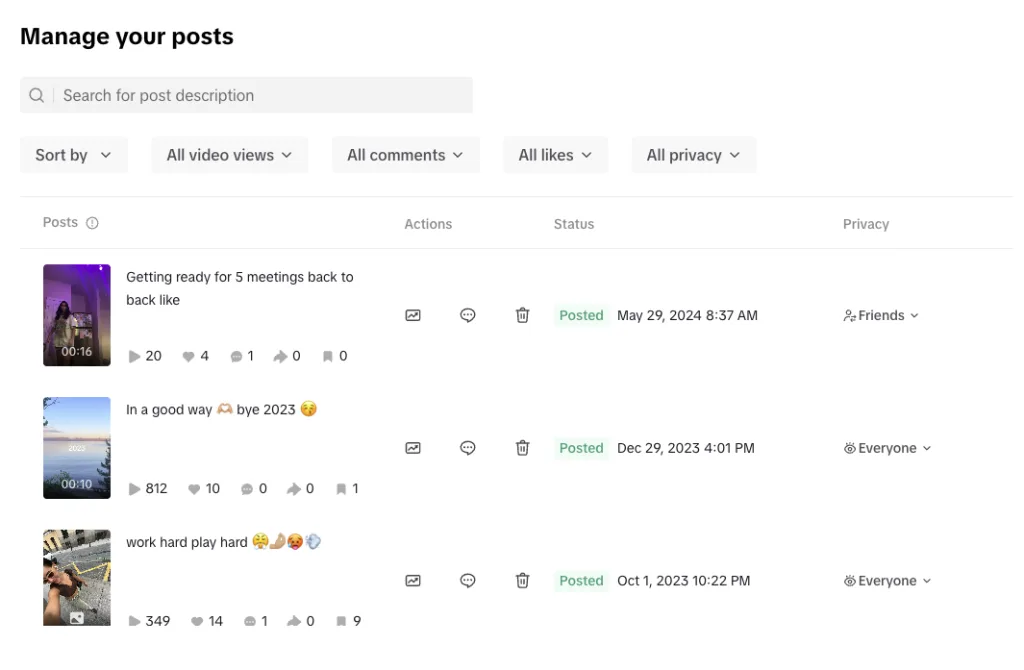Open comments icon for bye 2023 post
Image resolution: width=1024 pixels, height=670 pixels.
(468, 448)
